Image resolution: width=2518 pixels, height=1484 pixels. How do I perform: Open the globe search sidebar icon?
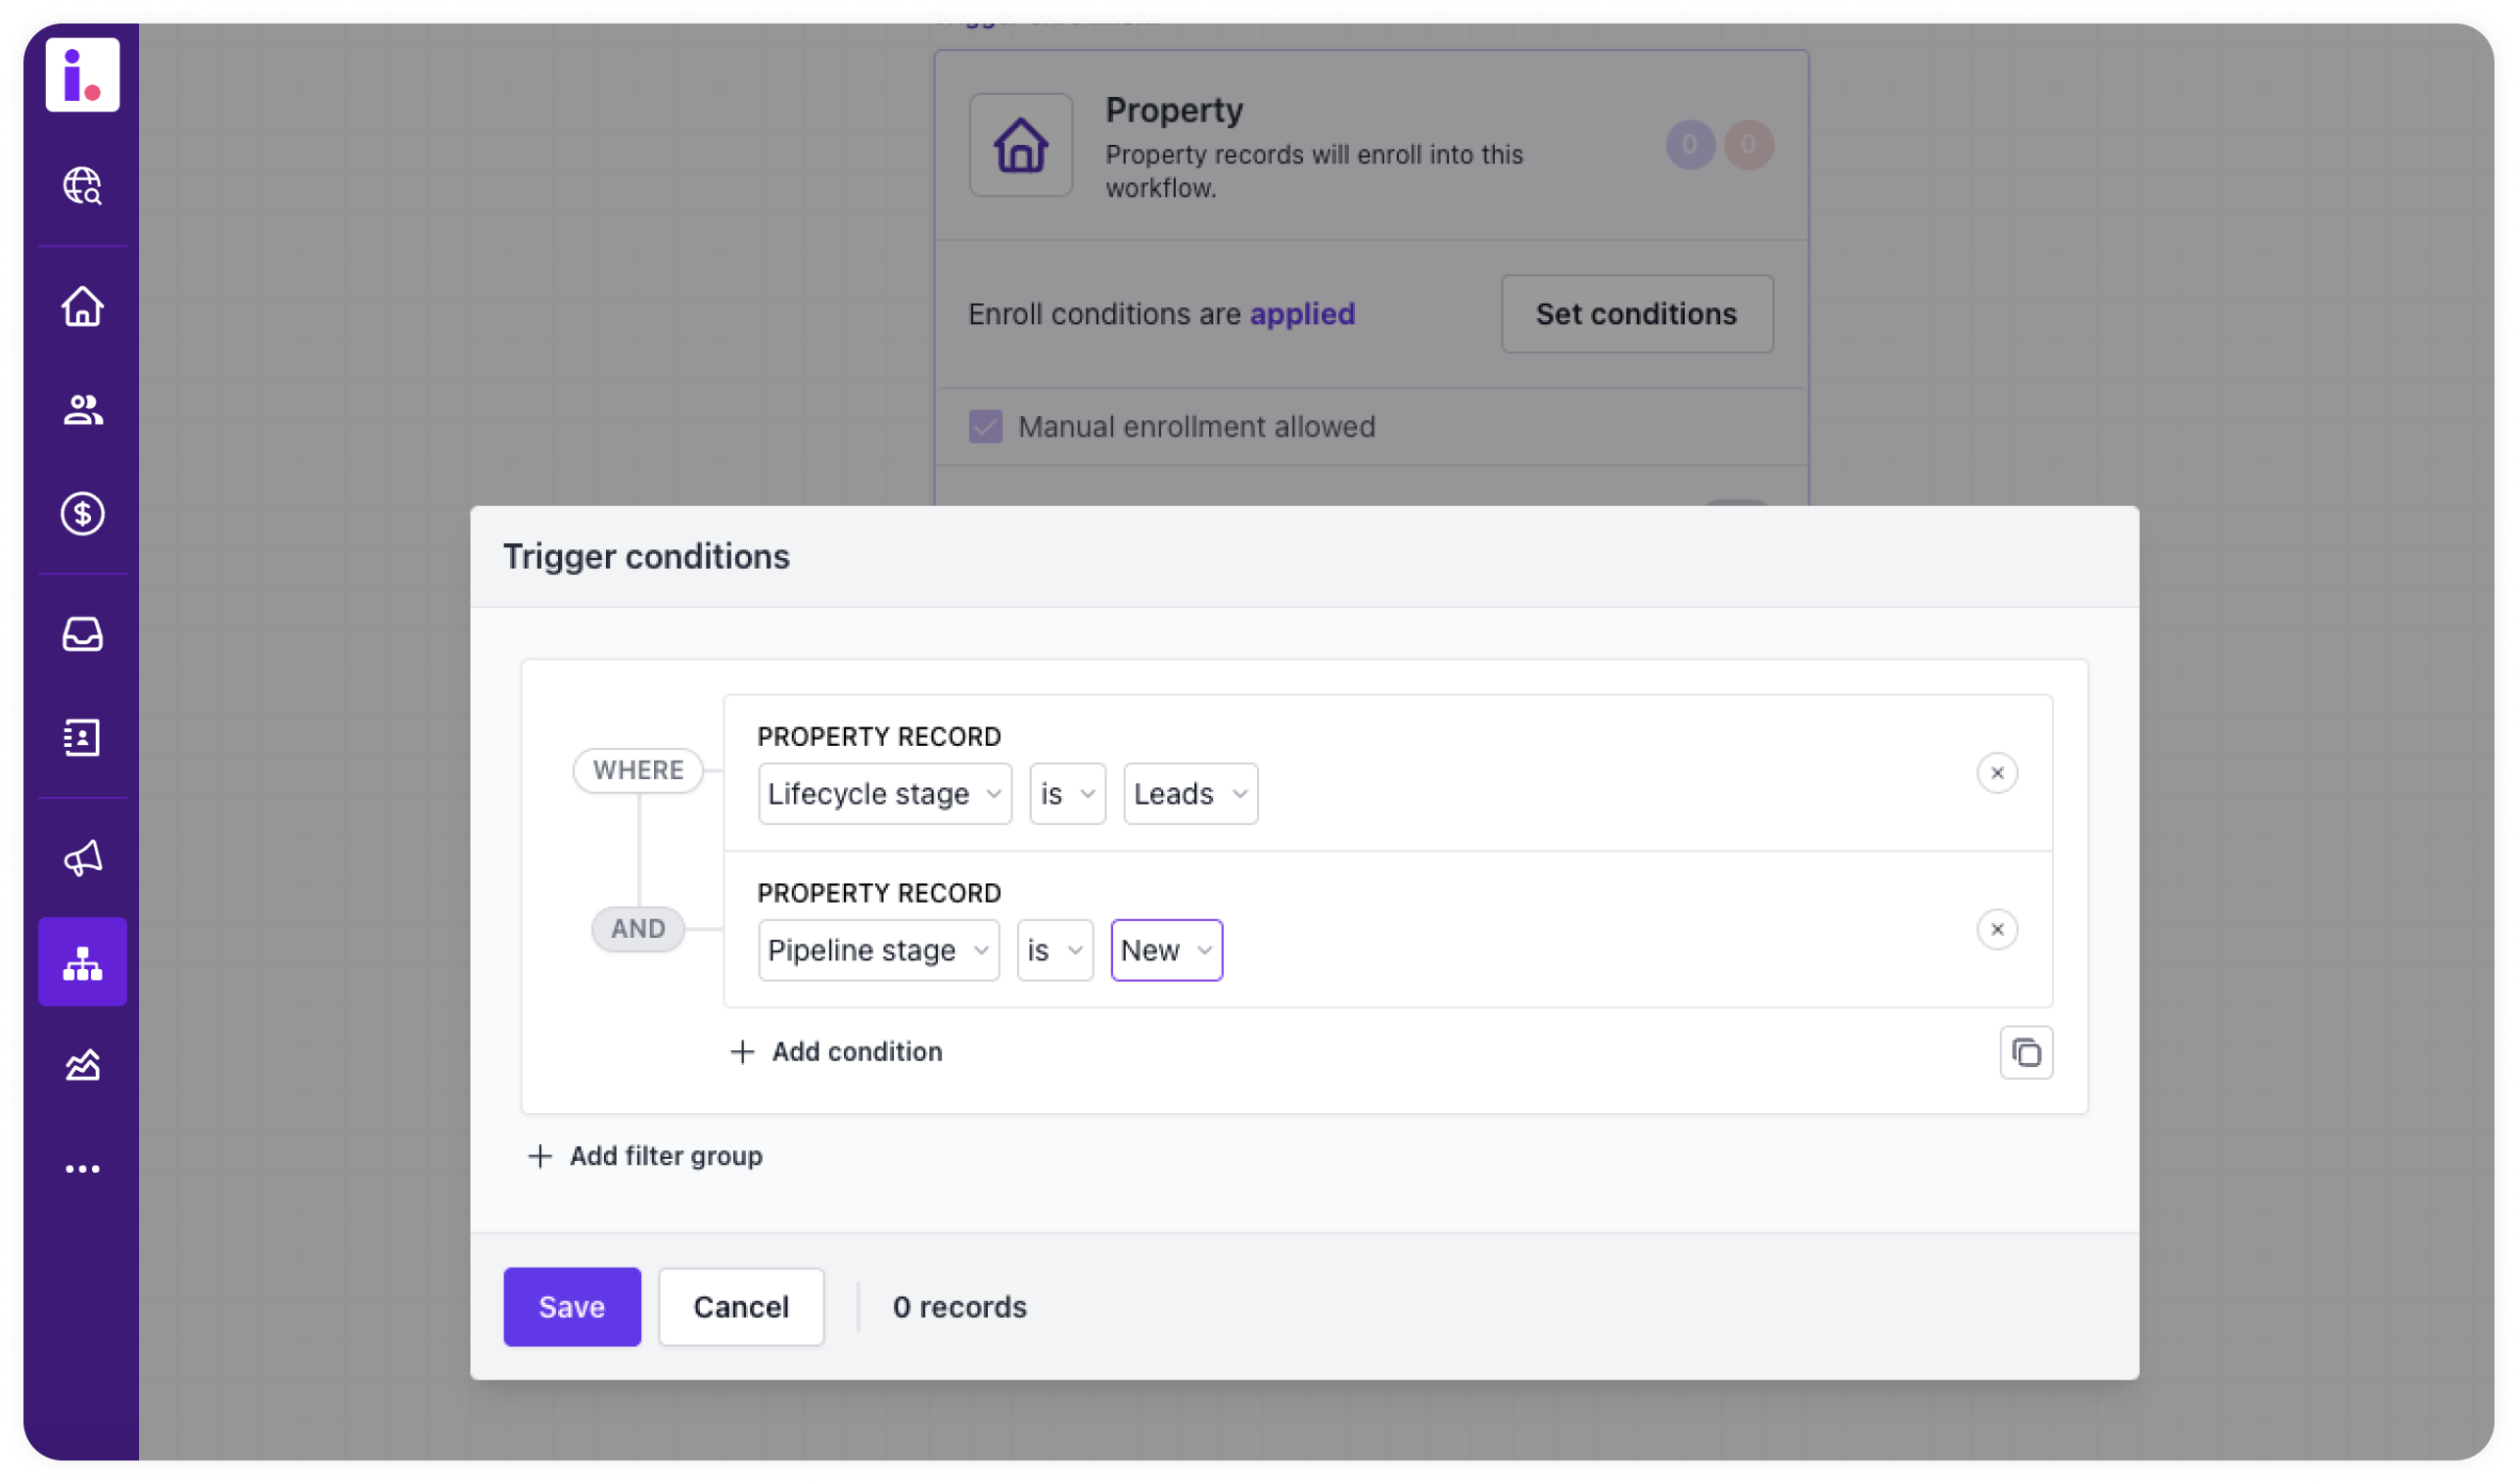click(x=82, y=186)
